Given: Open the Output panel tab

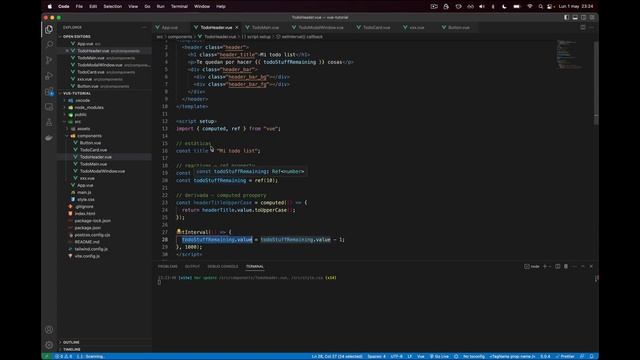Looking at the screenshot, I should 192,267.
